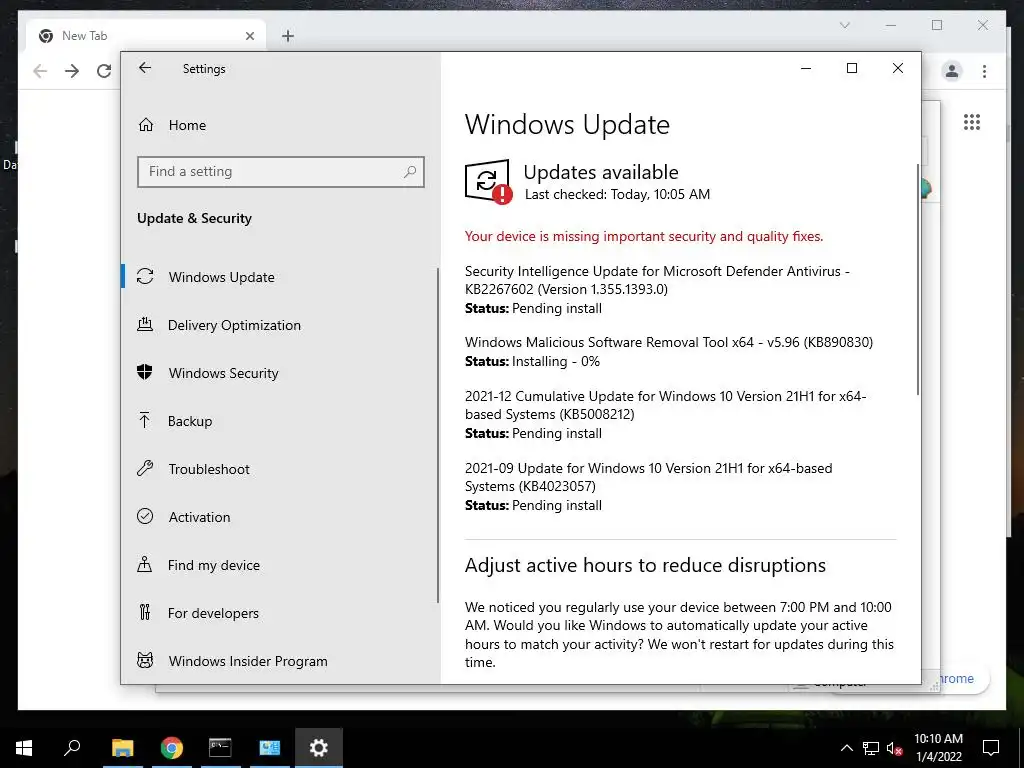Click the 2021-12 Cumulative Update KB5008212 entry
This screenshot has height=768, width=1024.
coord(665,414)
